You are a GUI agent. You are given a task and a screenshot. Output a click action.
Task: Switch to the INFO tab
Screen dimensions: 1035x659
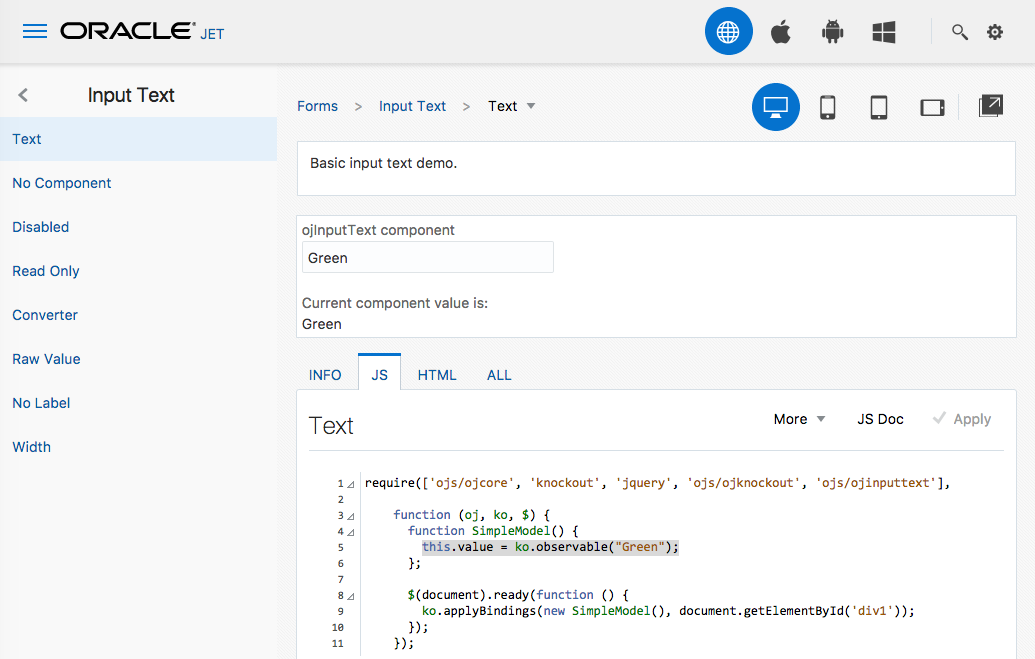(325, 375)
